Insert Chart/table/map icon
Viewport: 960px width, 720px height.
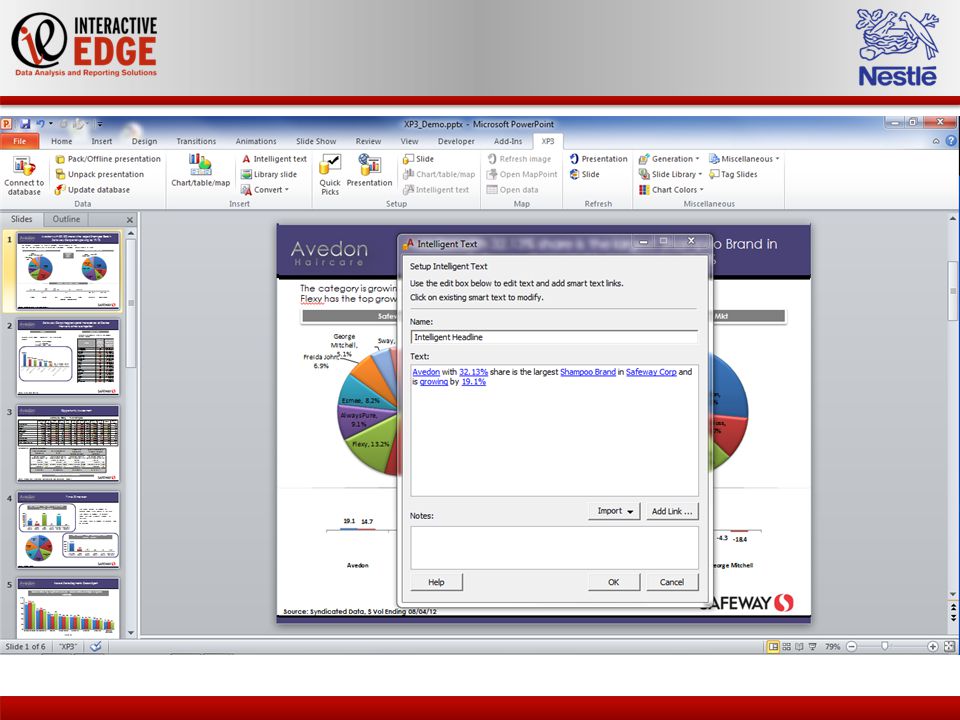point(200,170)
